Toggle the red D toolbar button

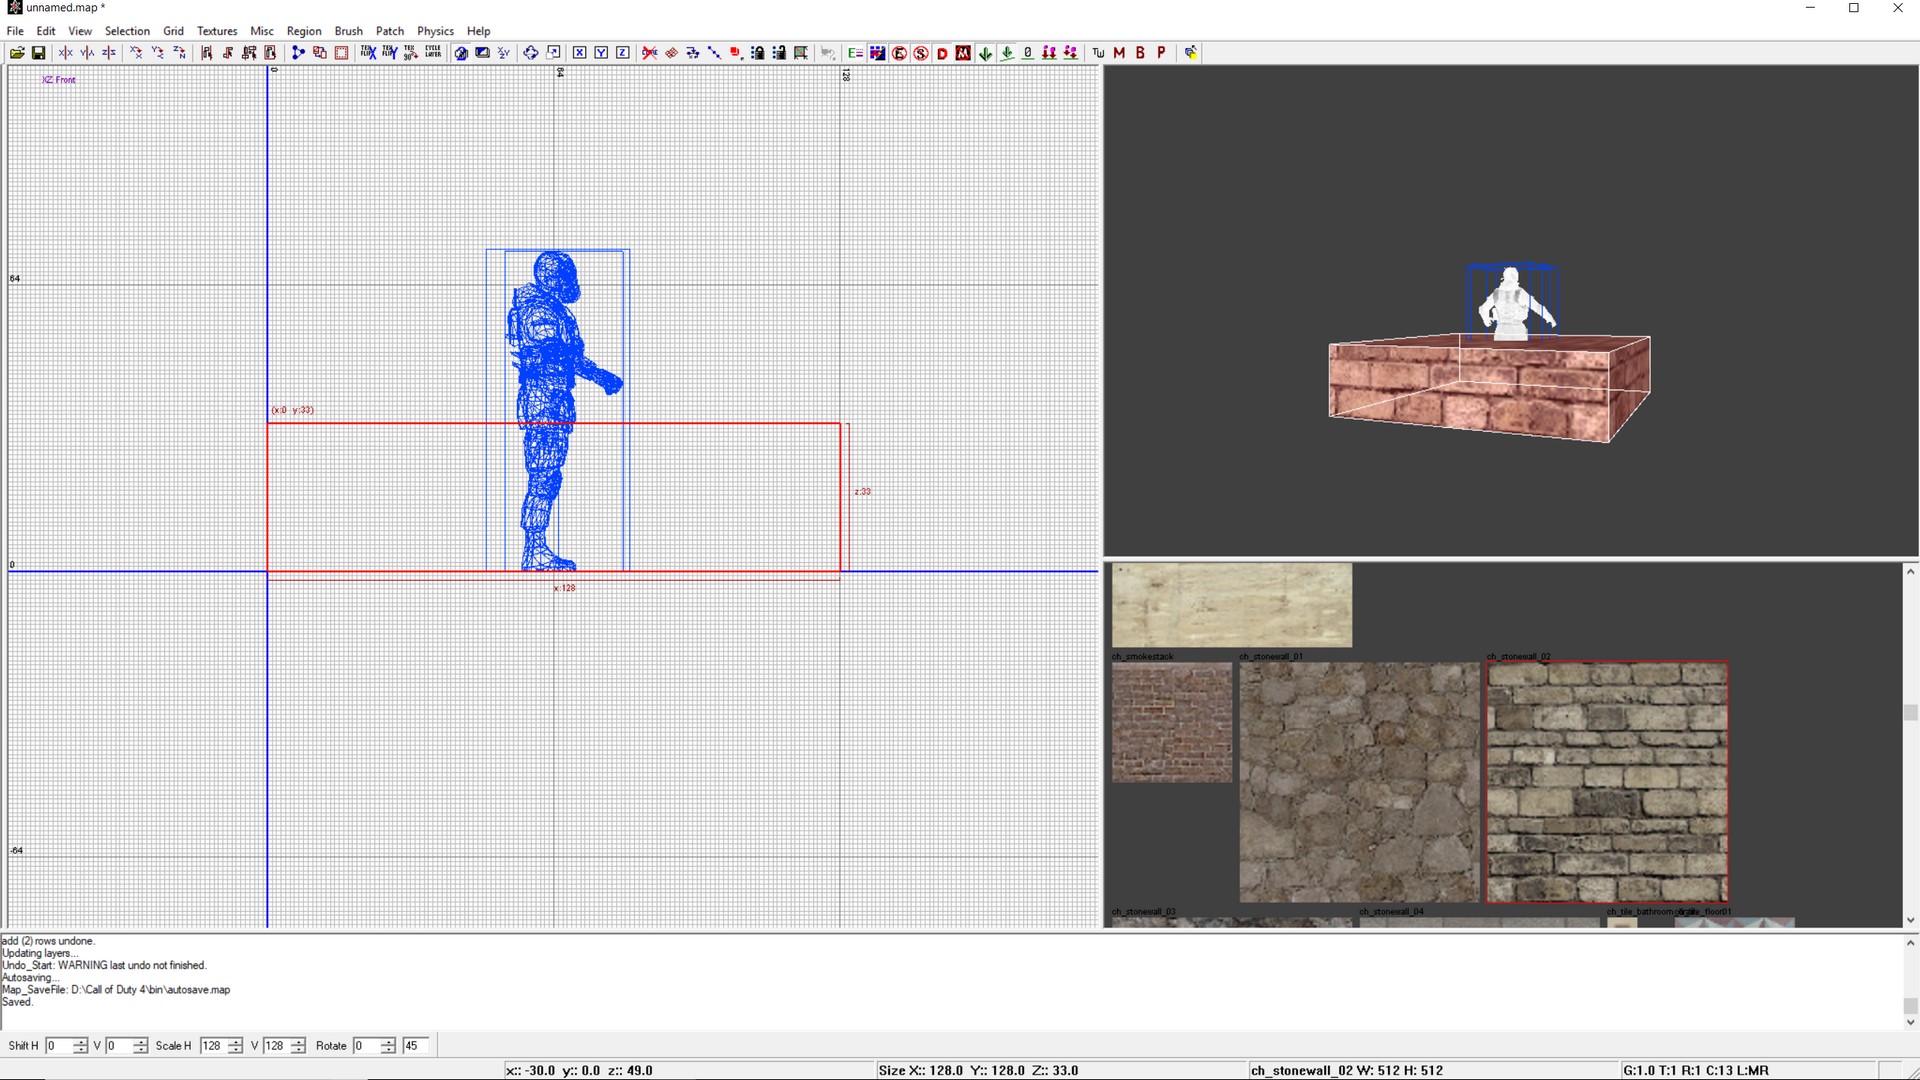(x=942, y=53)
